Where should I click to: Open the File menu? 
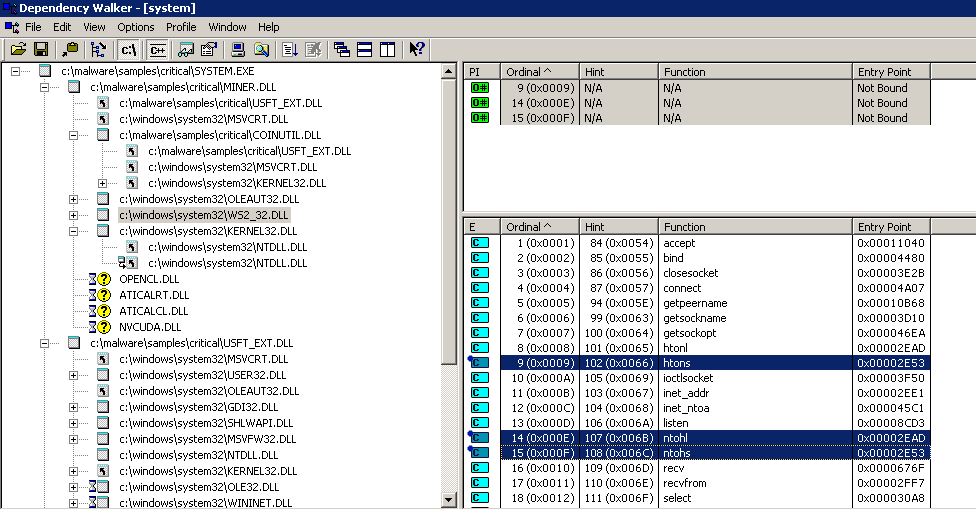[x=33, y=27]
